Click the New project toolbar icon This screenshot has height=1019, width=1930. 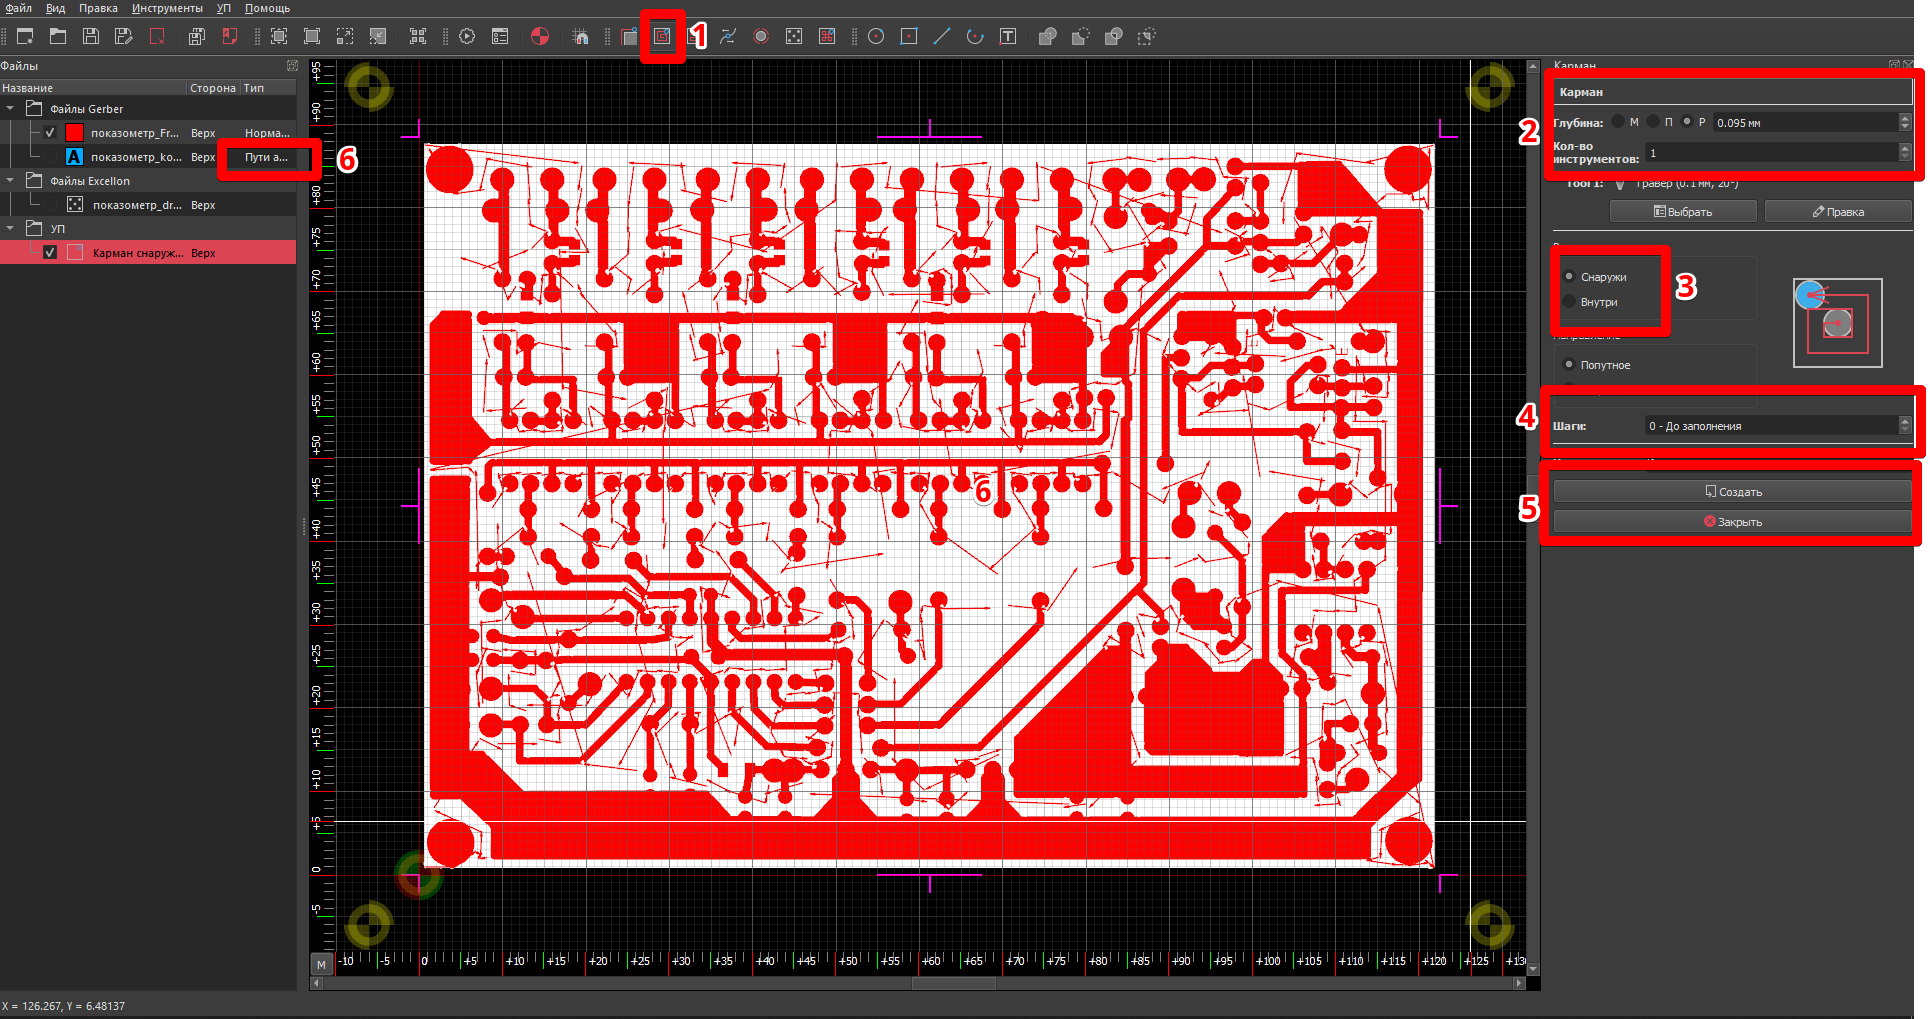tap(25, 36)
